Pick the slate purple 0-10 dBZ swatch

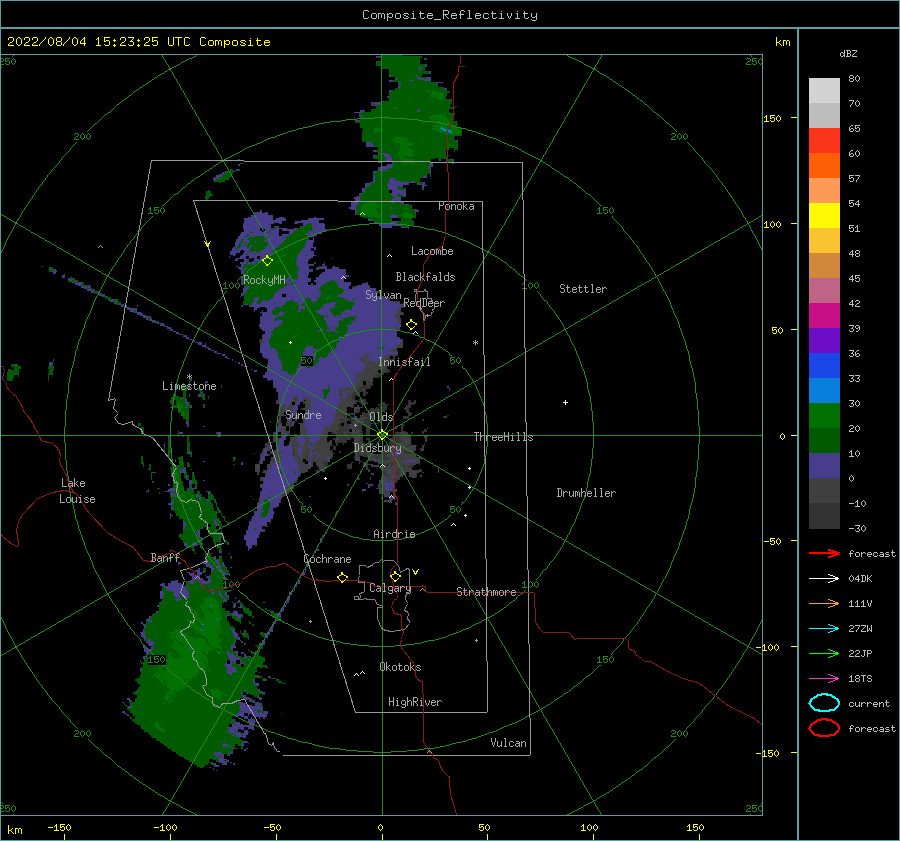click(824, 466)
